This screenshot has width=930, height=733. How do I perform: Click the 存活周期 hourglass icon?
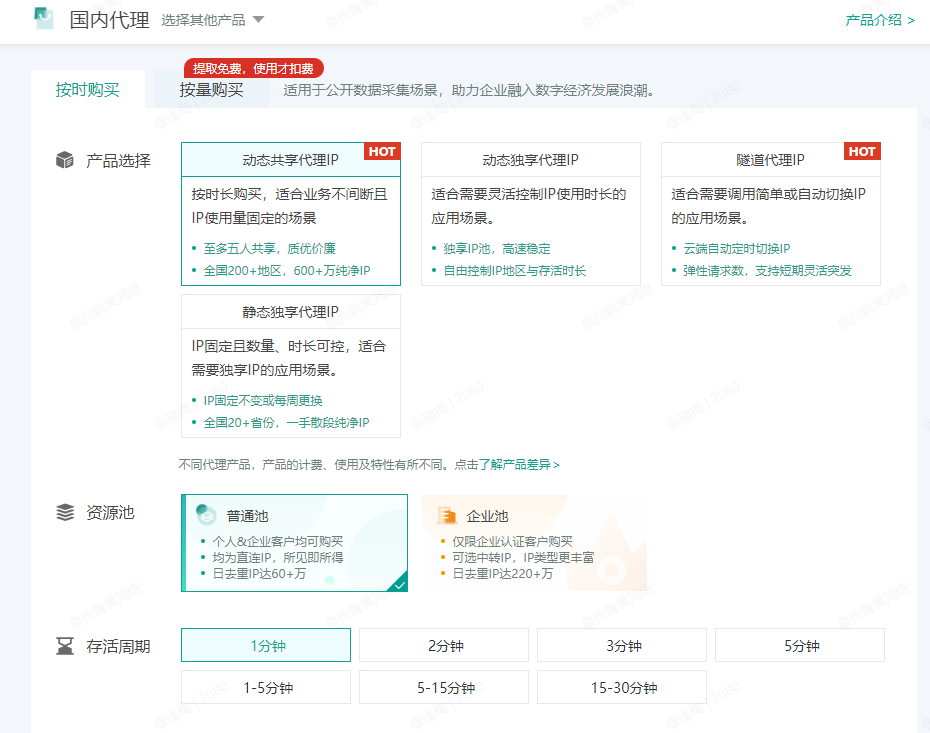[65, 646]
